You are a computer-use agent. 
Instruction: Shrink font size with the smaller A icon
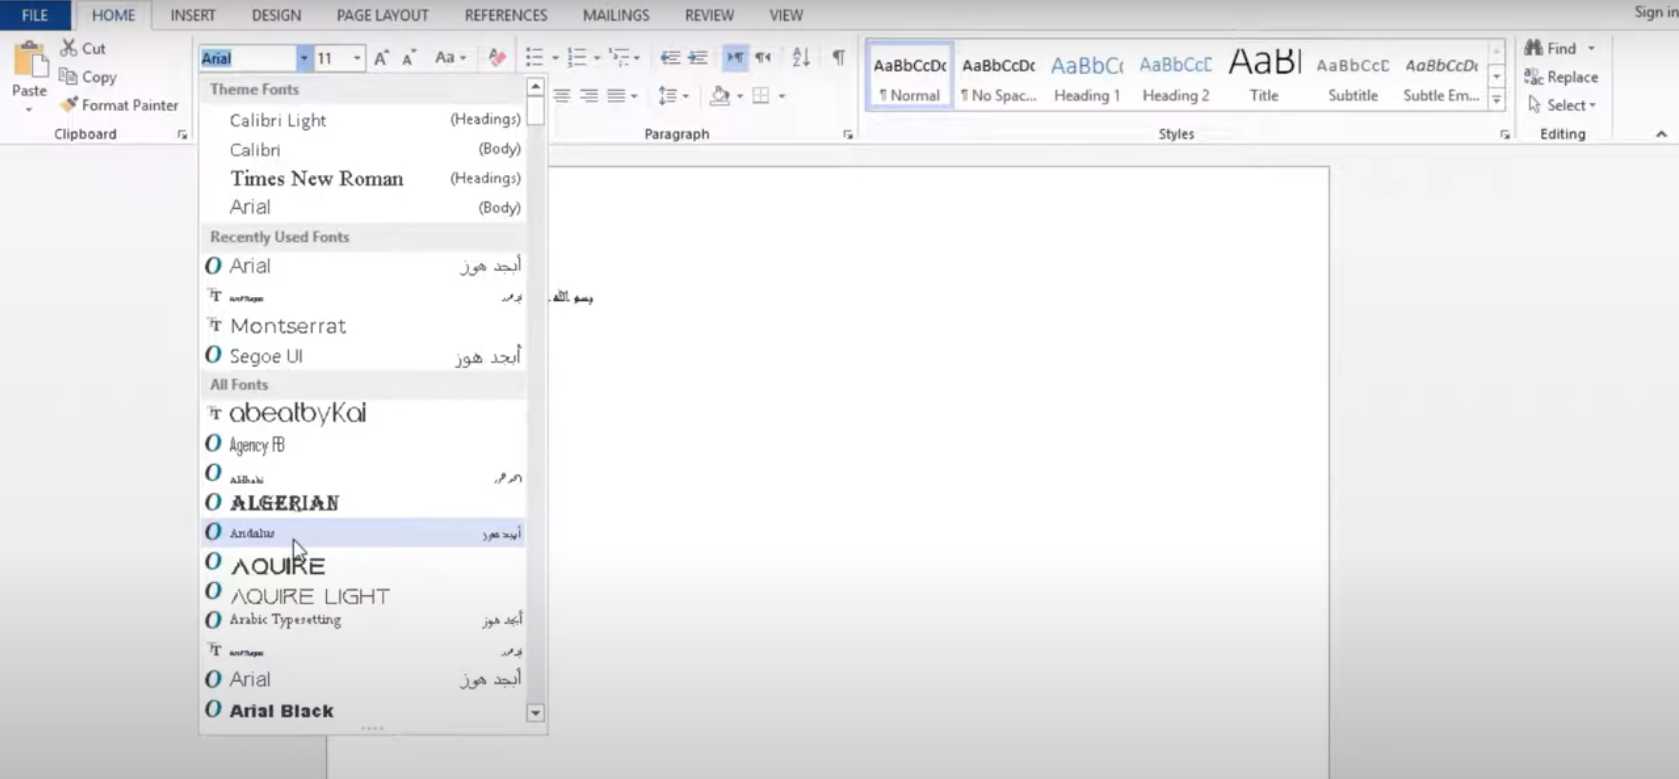point(409,58)
